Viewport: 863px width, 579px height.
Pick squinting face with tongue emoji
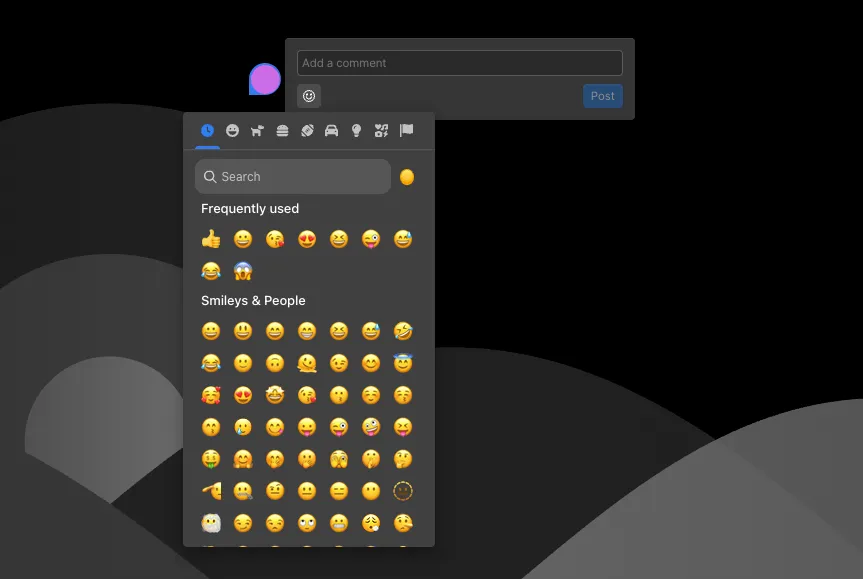click(403, 427)
